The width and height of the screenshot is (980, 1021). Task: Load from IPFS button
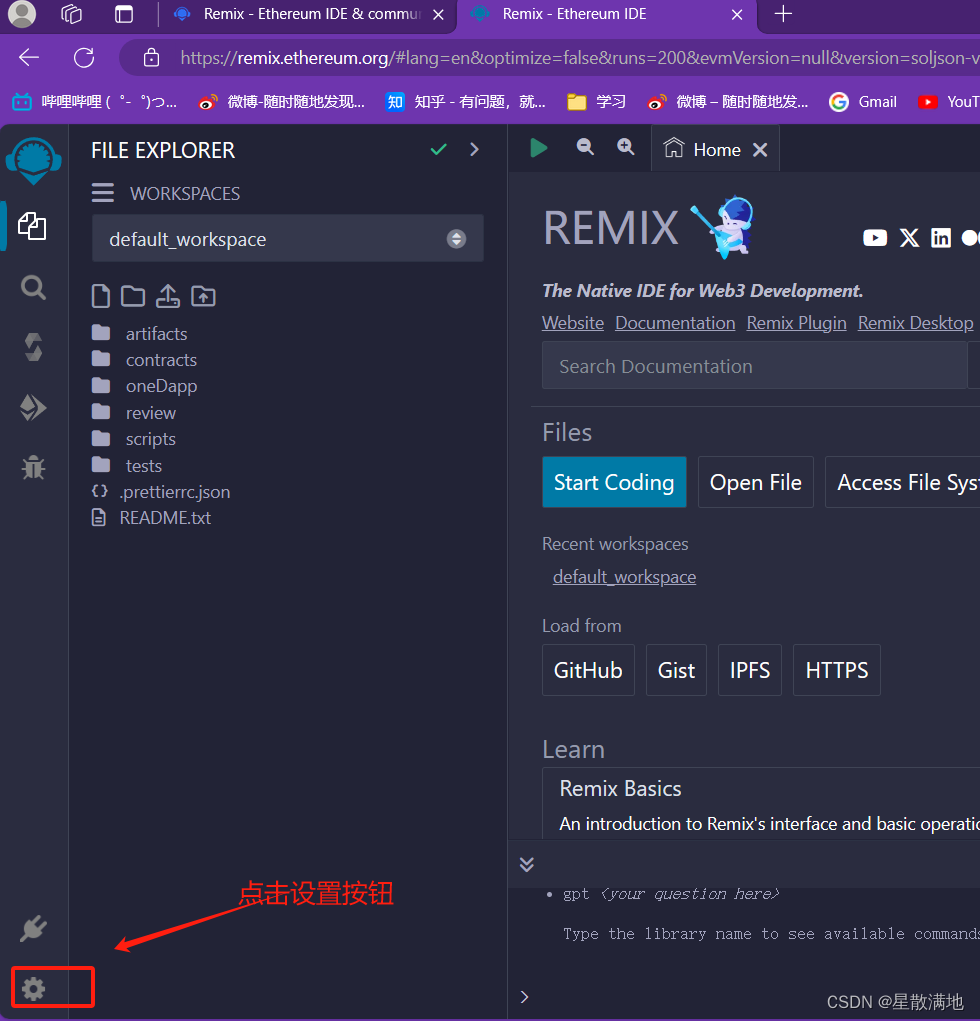pos(749,670)
